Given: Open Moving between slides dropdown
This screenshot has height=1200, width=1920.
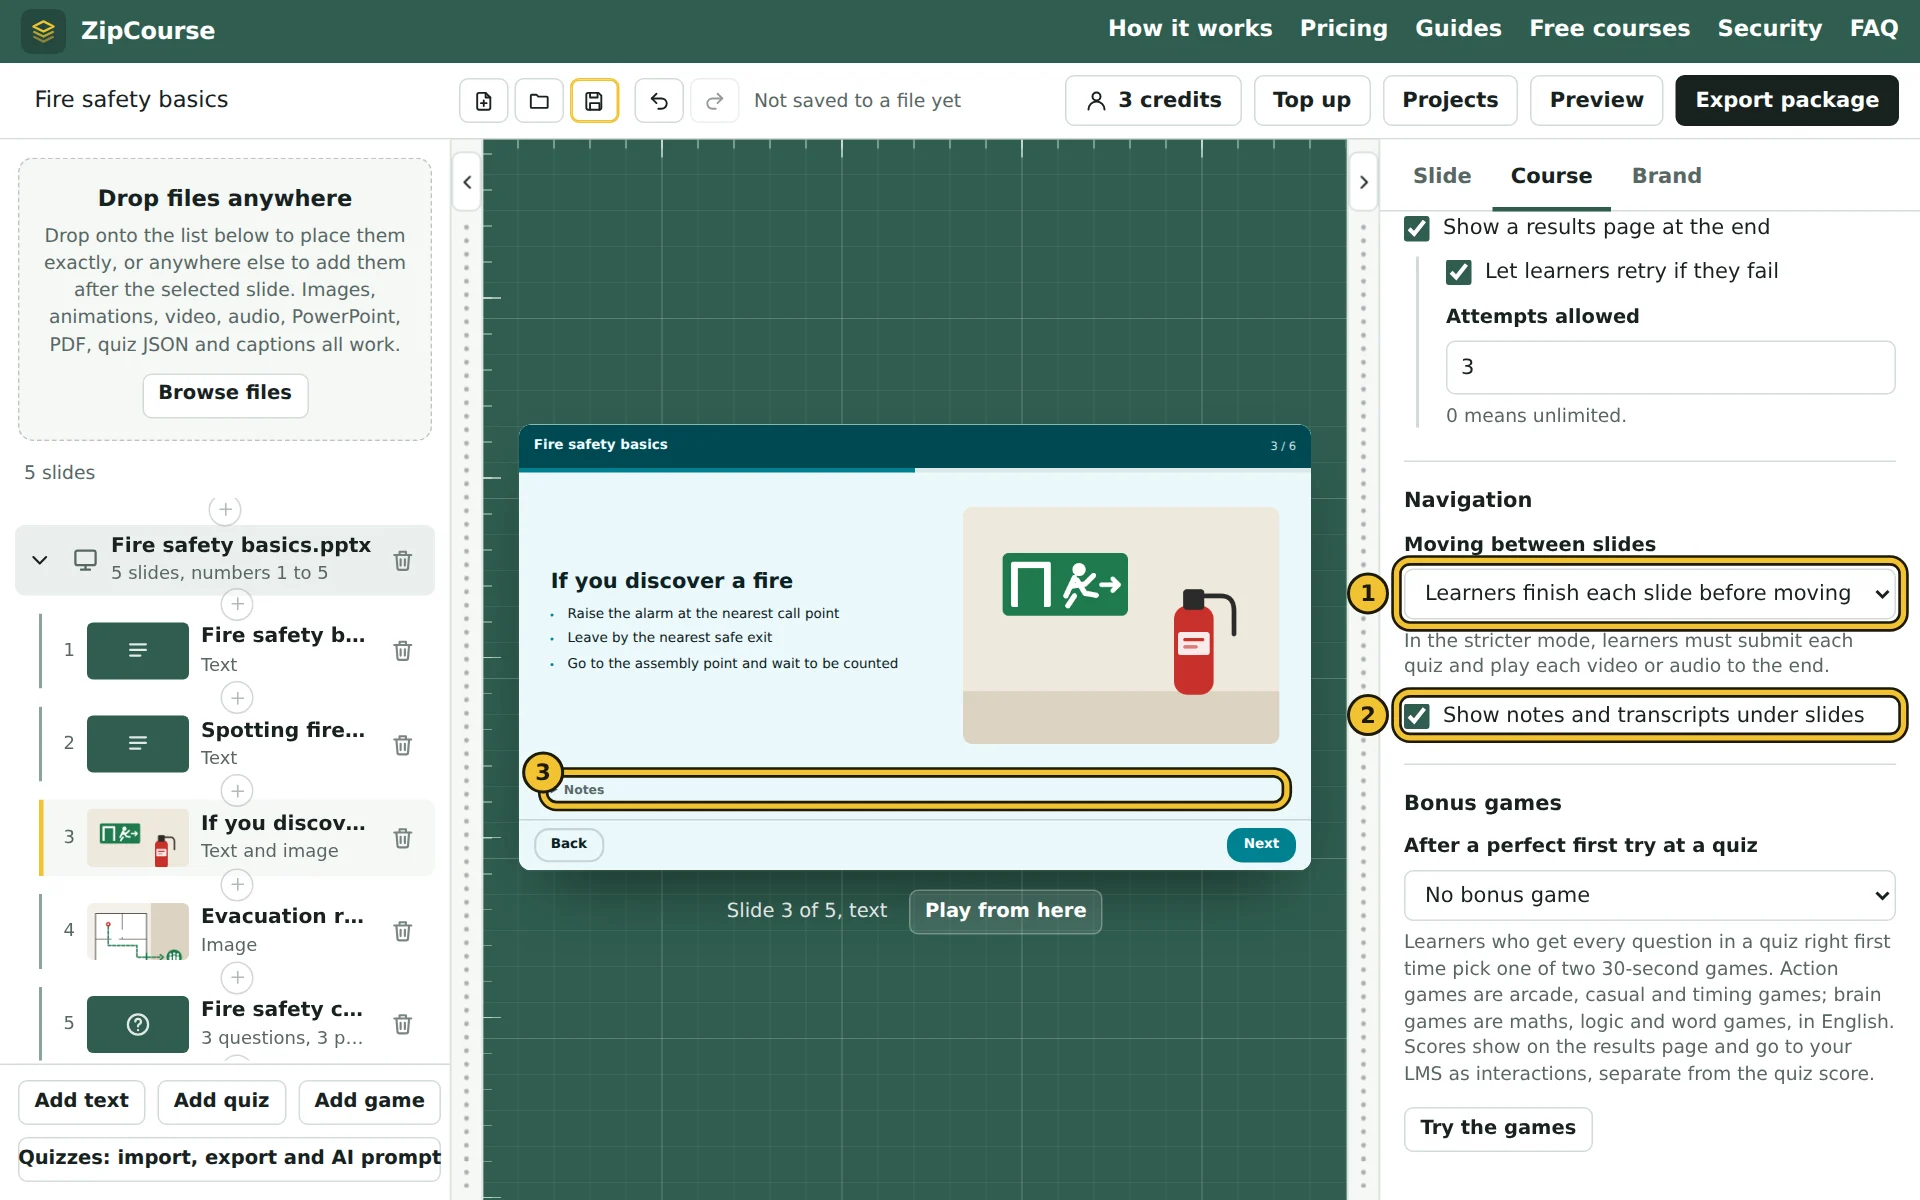Looking at the screenshot, I should pos(1650,593).
